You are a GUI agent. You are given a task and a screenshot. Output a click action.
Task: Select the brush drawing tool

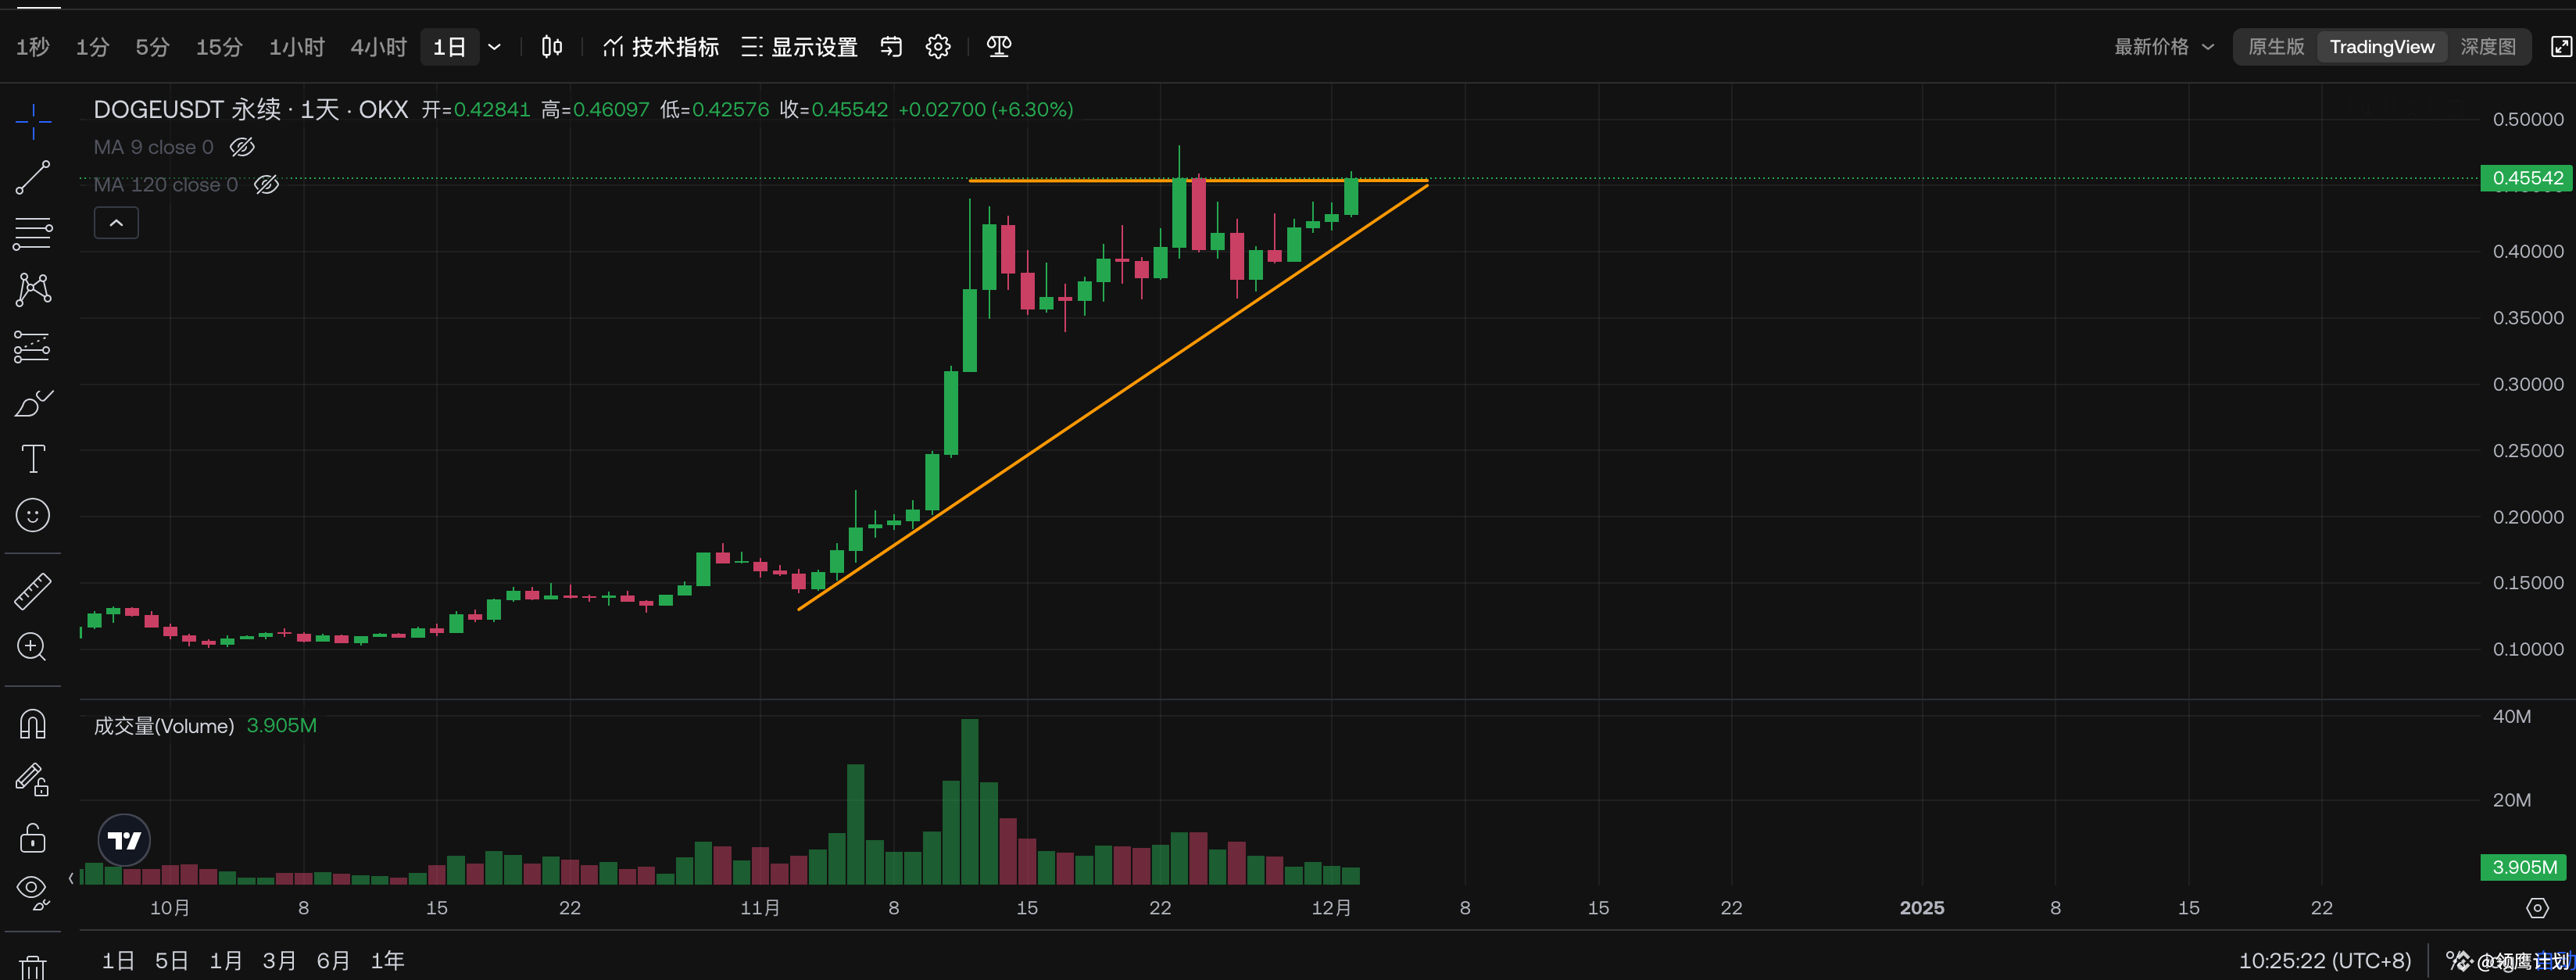pos(33,403)
